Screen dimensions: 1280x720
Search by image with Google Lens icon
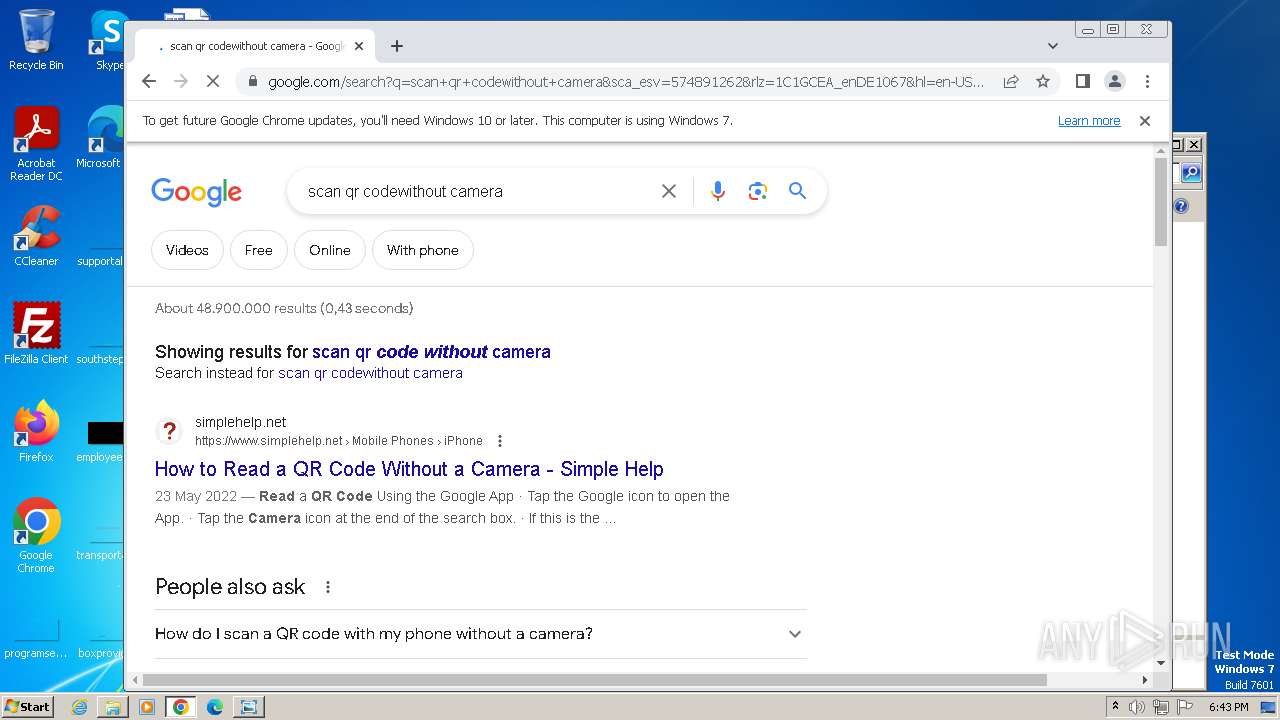click(757, 191)
